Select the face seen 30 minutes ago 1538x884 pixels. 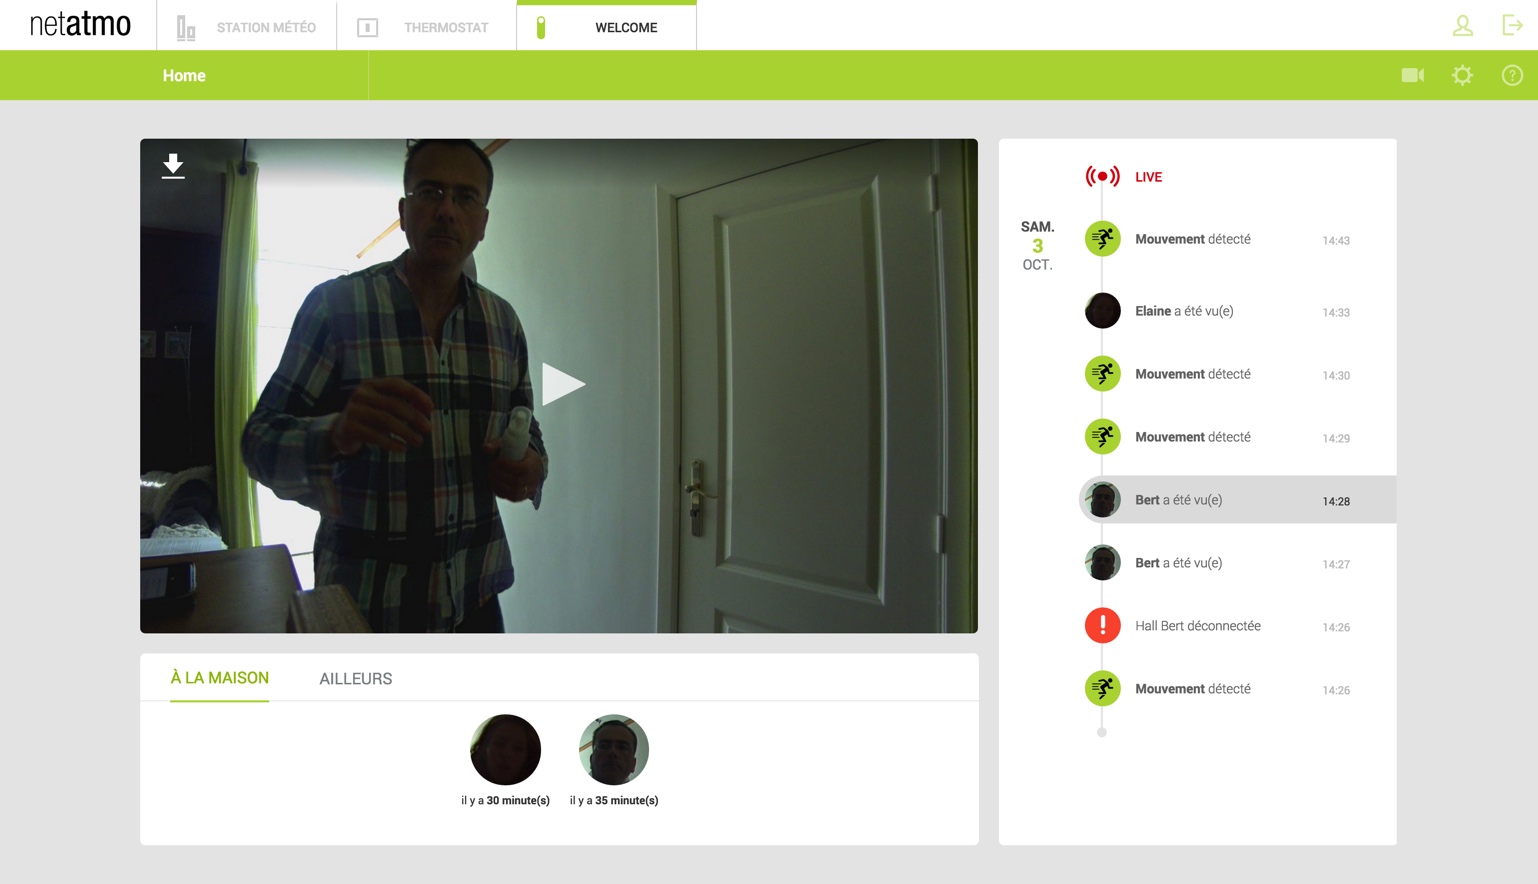pyautogui.click(x=505, y=750)
